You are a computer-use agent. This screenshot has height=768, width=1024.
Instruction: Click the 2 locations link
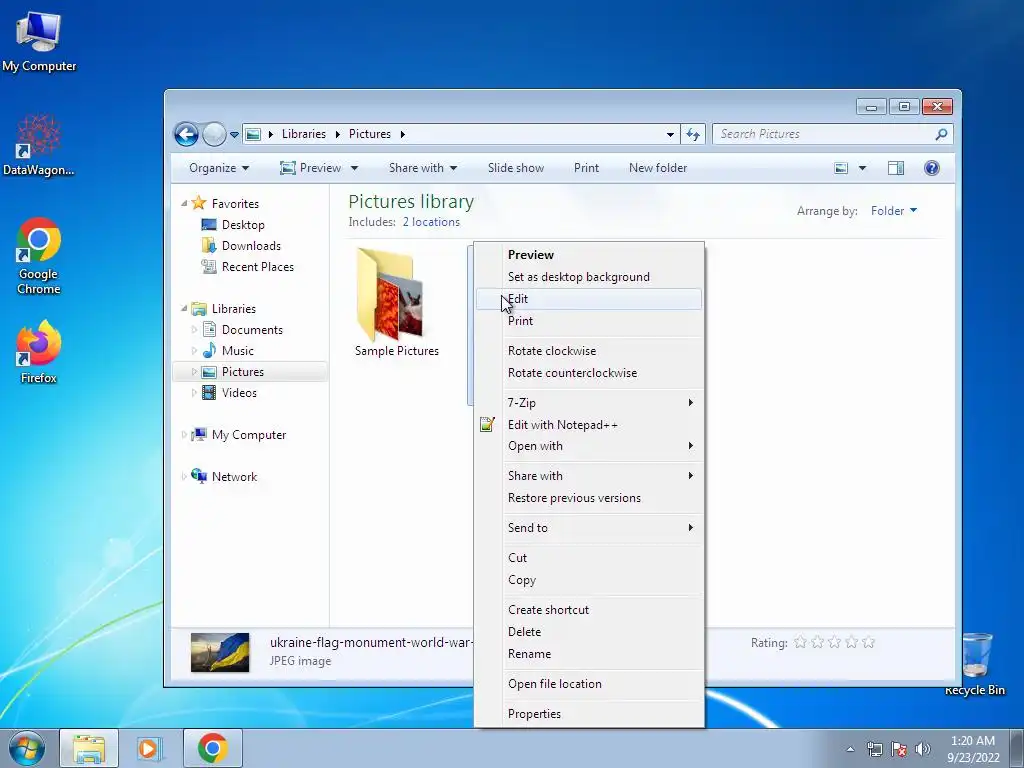(431, 222)
